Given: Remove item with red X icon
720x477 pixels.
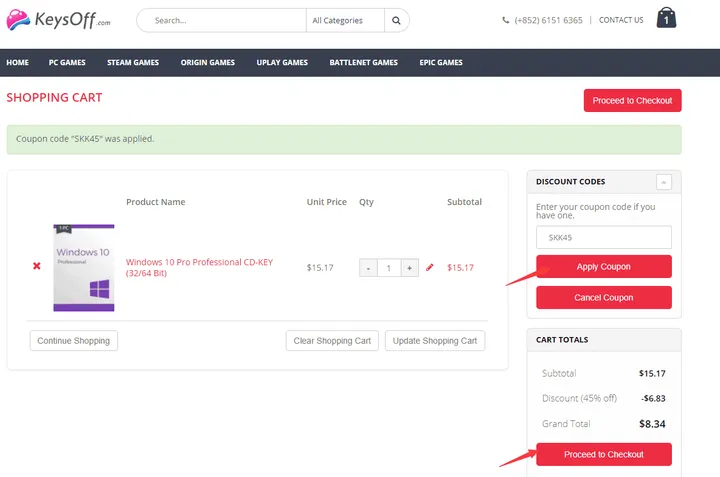Looking at the screenshot, I should tap(37, 266).
